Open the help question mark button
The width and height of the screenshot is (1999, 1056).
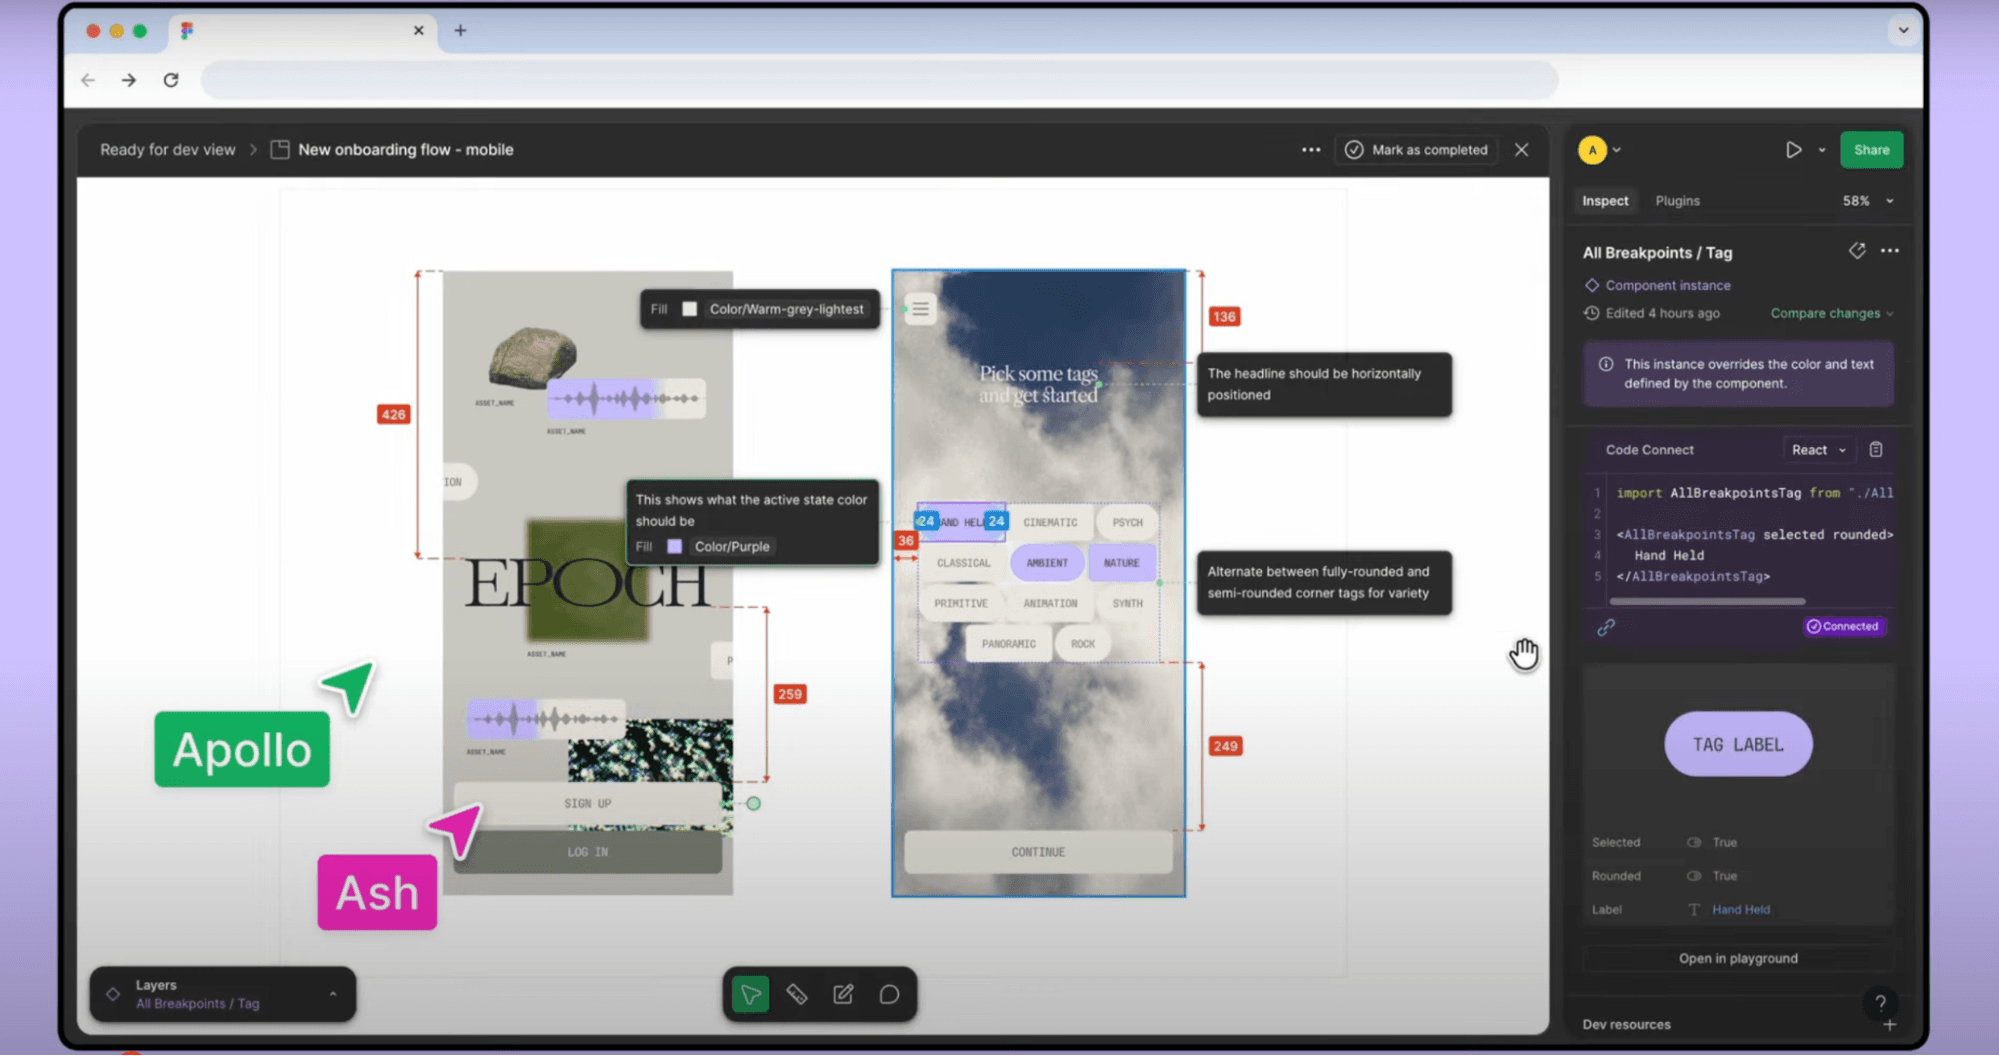pos(1880,1002)
